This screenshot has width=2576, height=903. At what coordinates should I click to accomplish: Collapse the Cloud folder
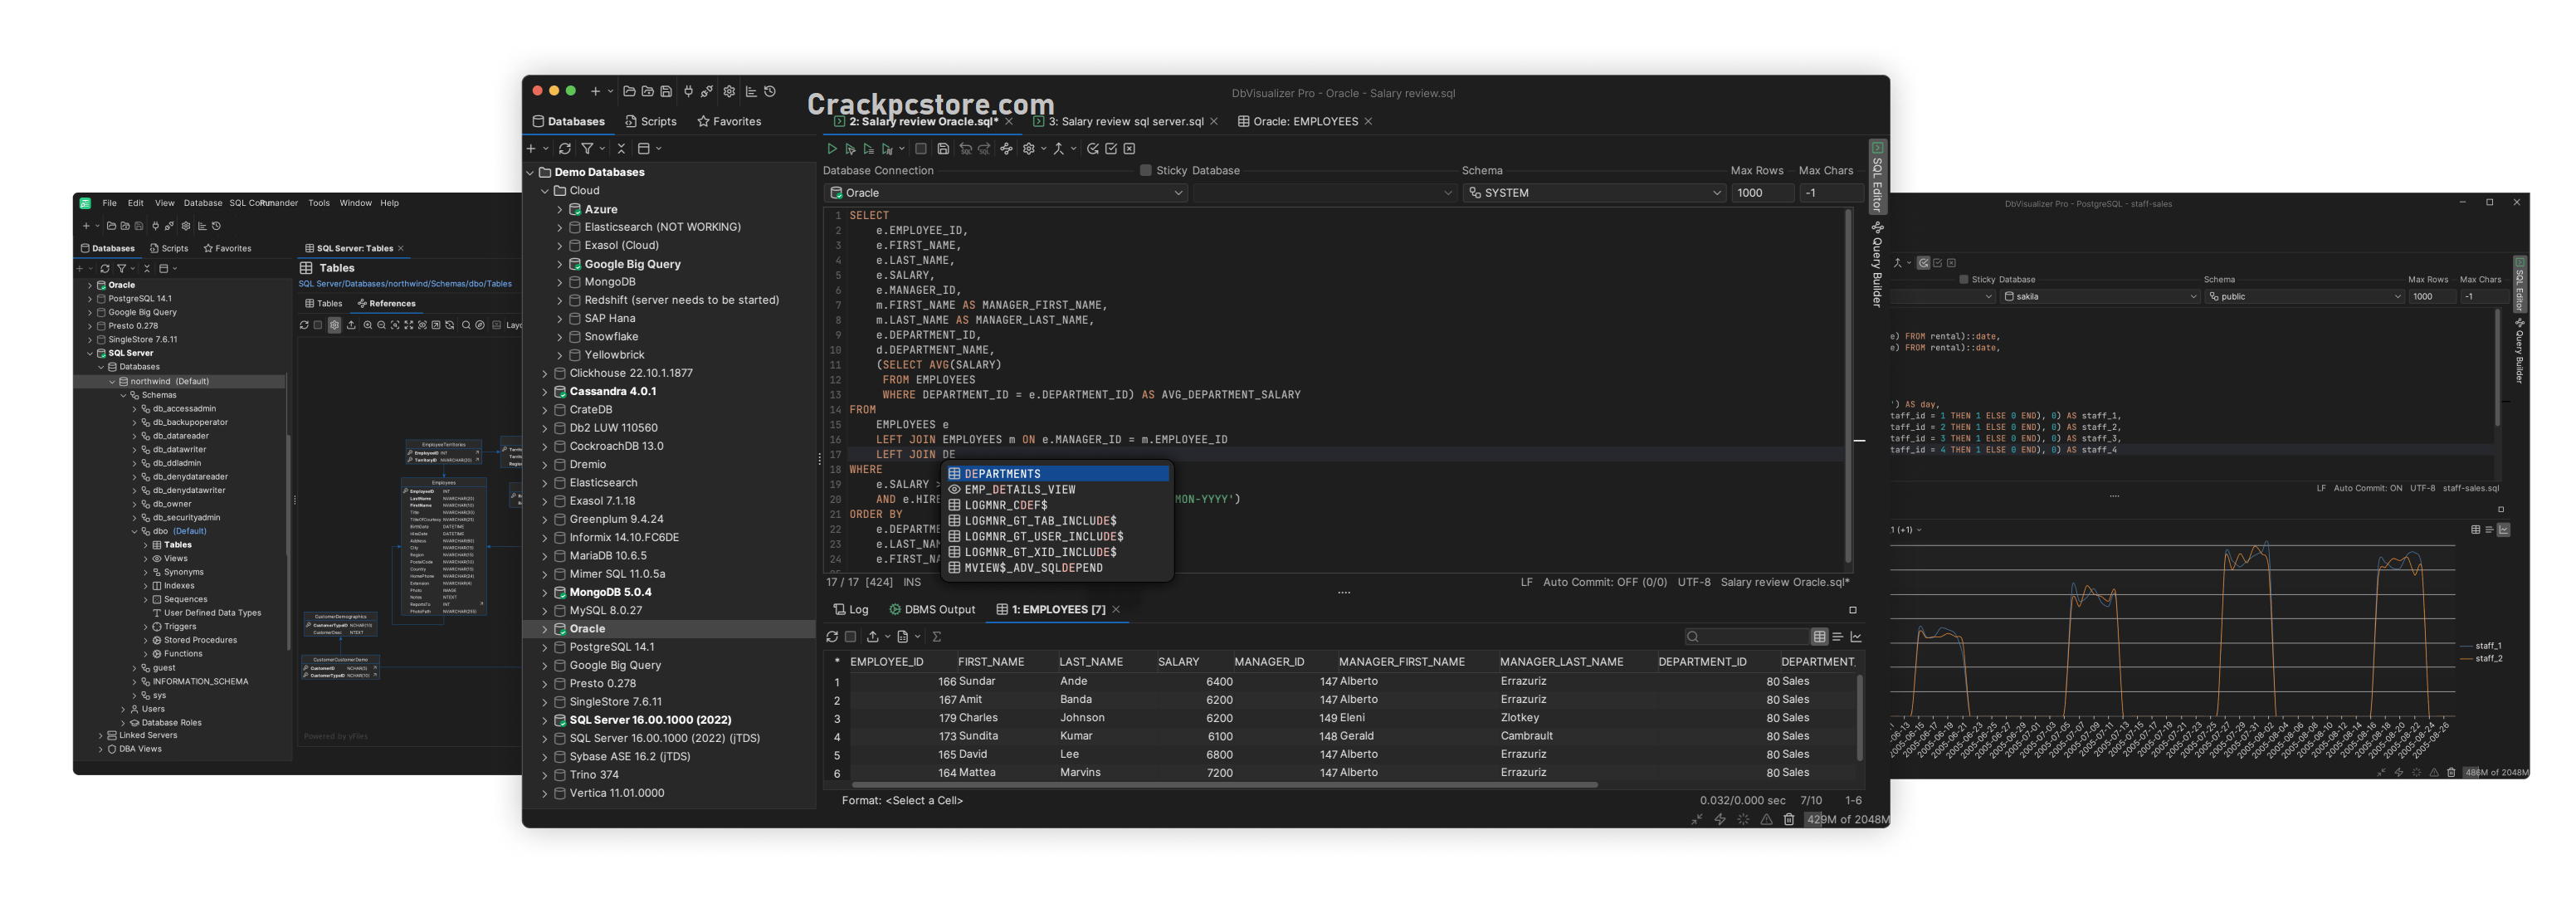point(545,191)
